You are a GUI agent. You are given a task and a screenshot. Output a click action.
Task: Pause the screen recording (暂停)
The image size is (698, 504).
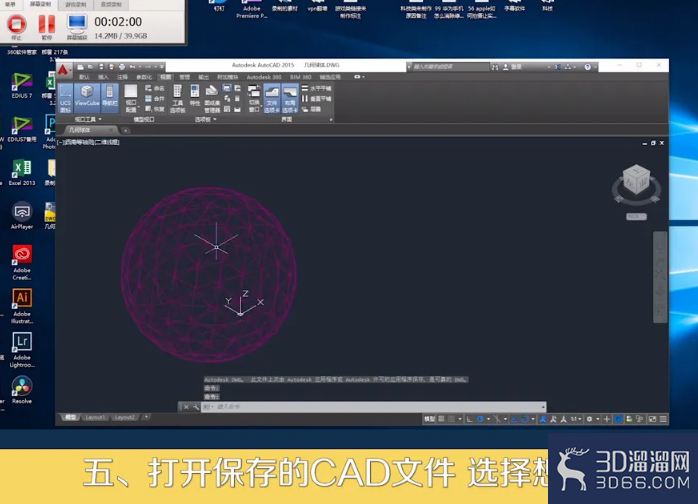click(x=47, y=27)
